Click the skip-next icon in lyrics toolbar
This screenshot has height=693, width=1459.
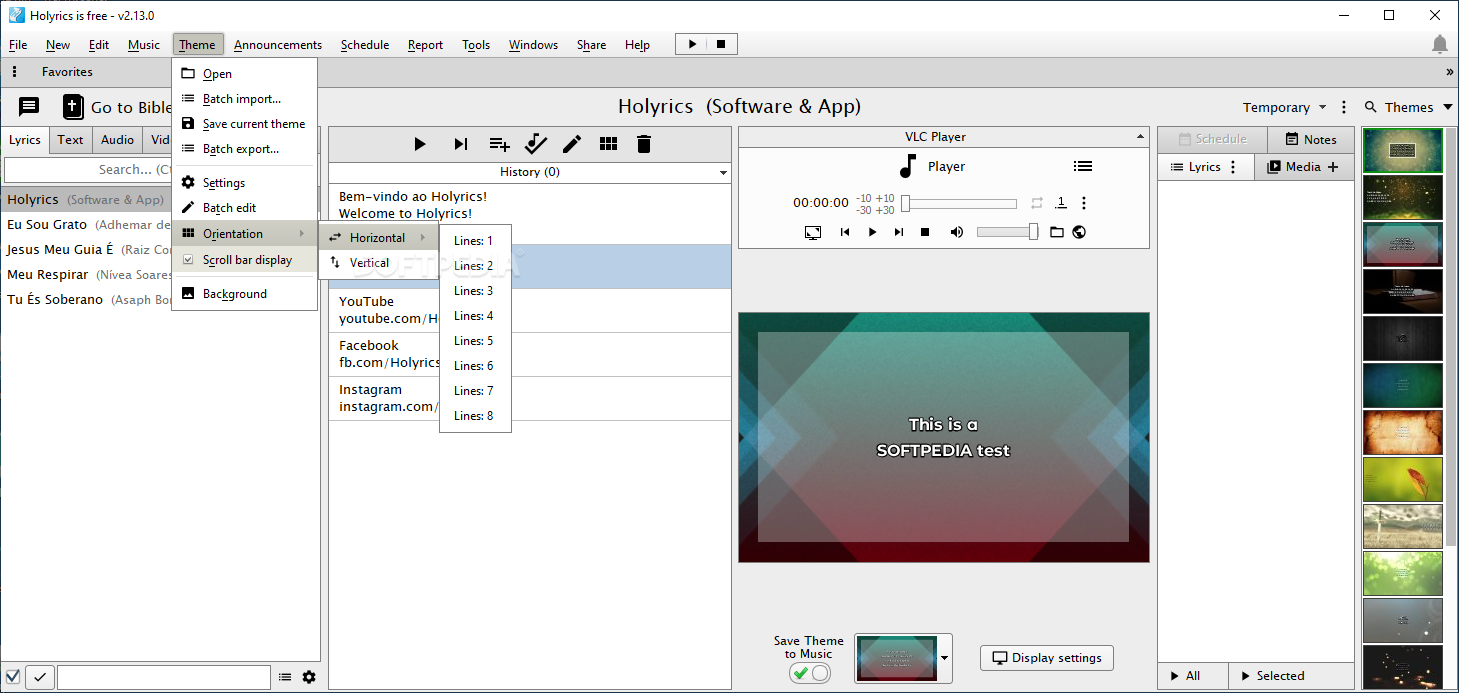click(x=460, y=144)
